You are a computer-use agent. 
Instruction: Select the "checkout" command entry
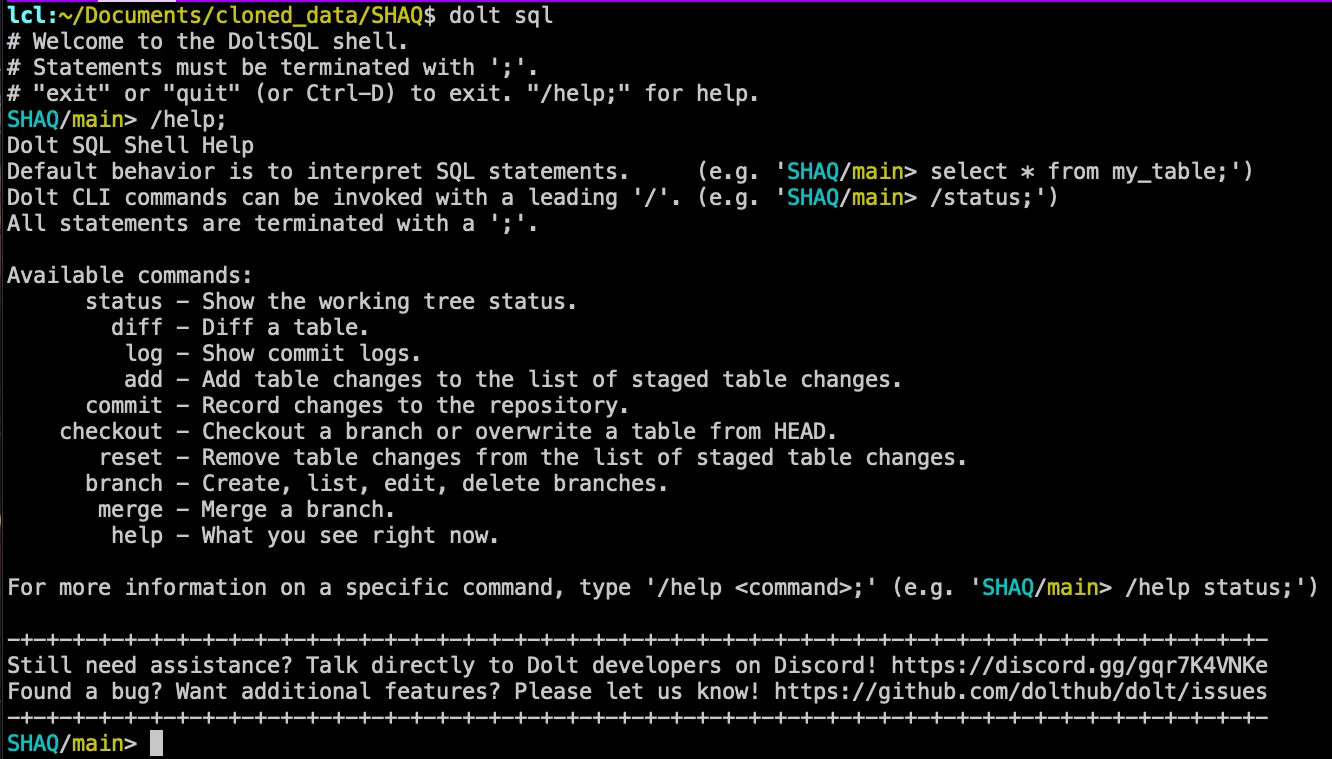(110, 431)
